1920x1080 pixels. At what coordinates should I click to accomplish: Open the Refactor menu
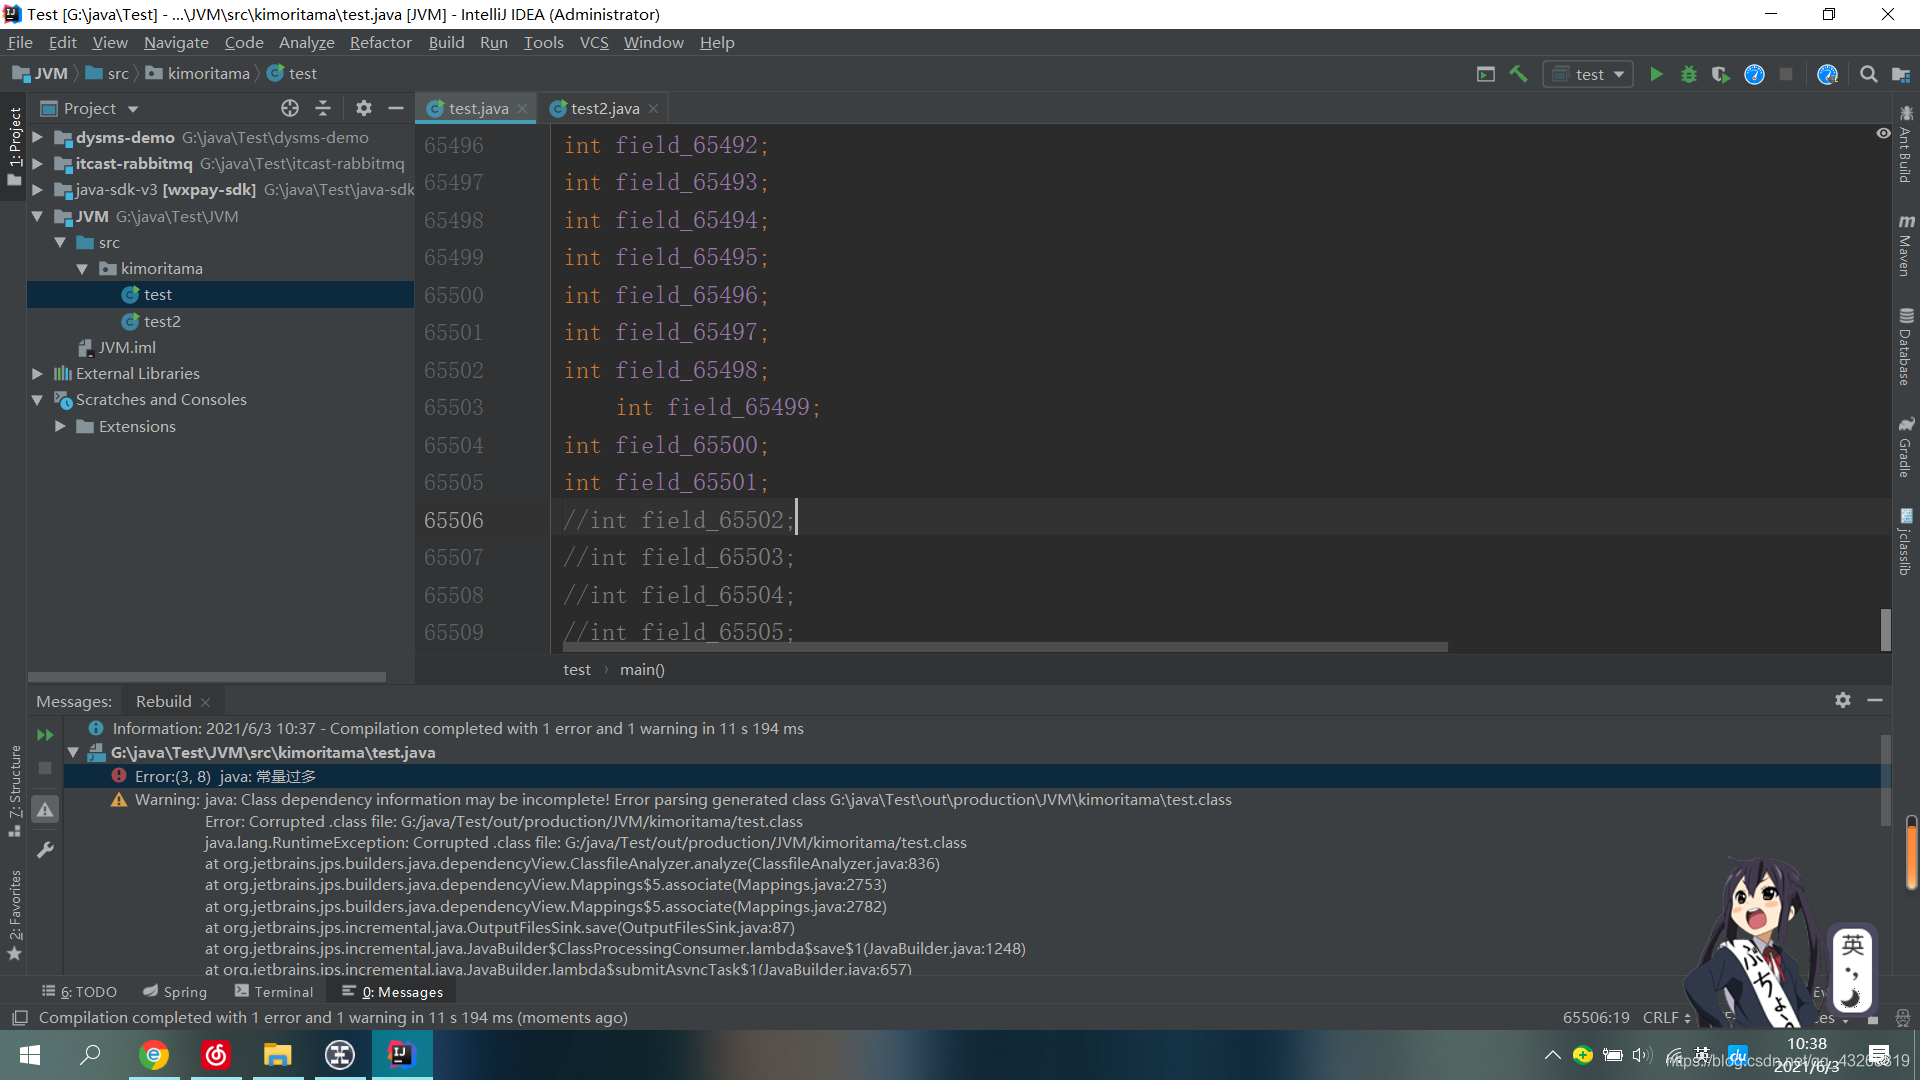pos(380,42)
